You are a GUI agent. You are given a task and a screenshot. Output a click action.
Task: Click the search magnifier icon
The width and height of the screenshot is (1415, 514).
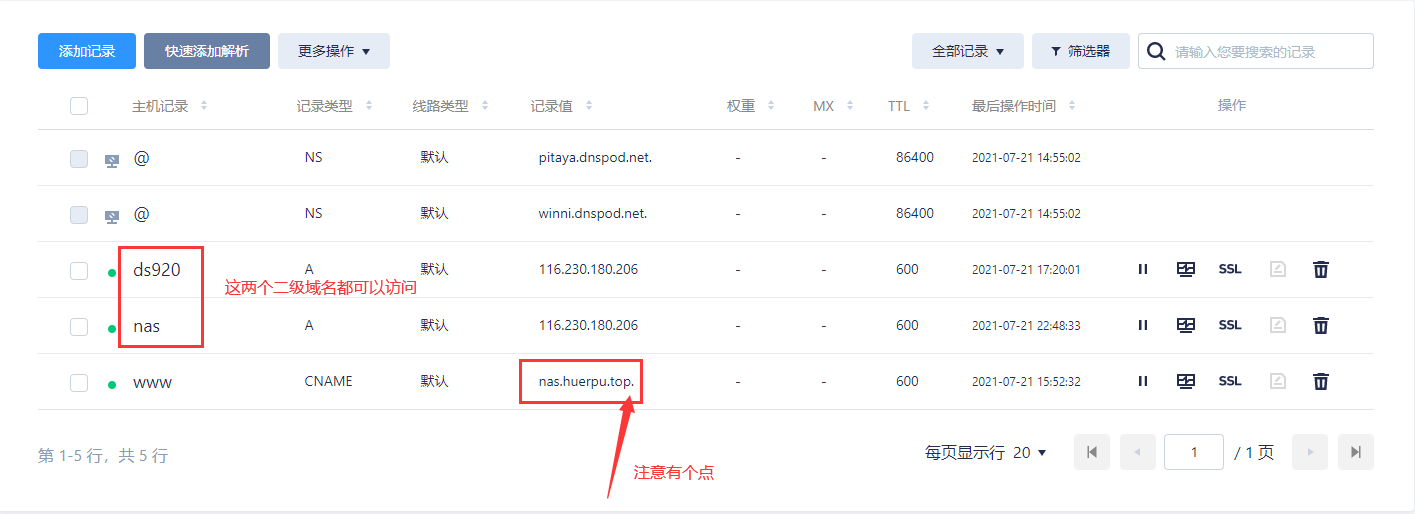pos(1156,52)
